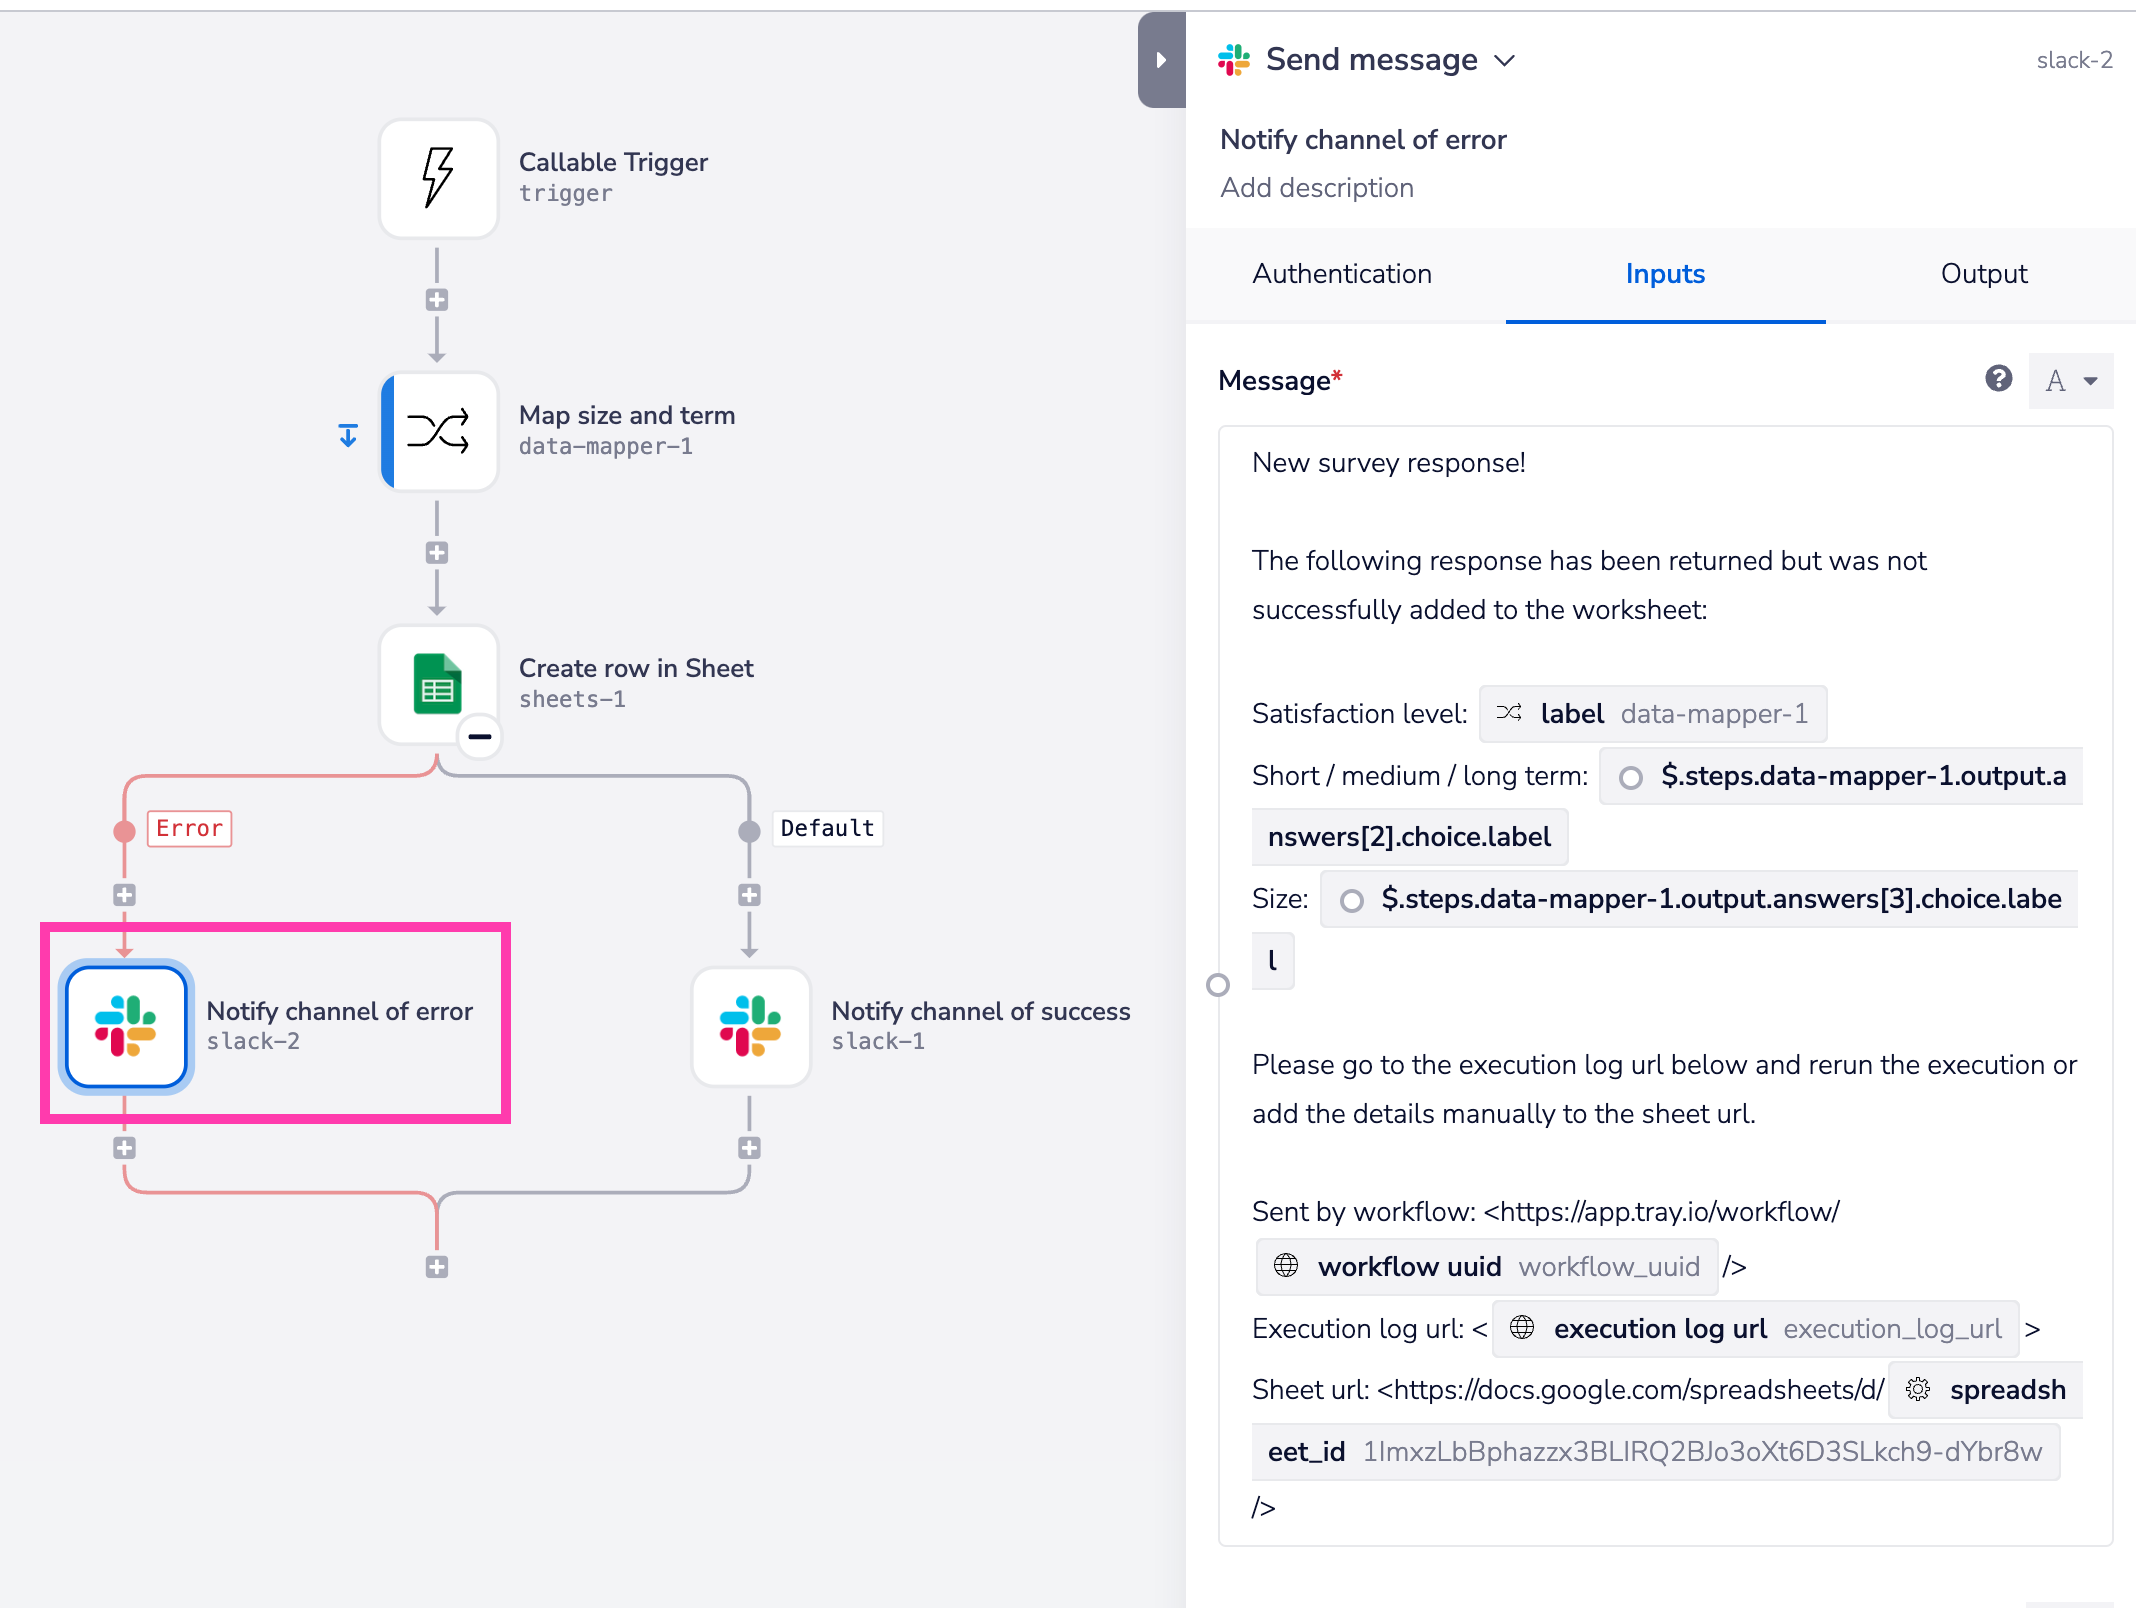Viewport: 2136px width, 1608px height.
Task: Click the Error branch label
Action: click(189, 829)
